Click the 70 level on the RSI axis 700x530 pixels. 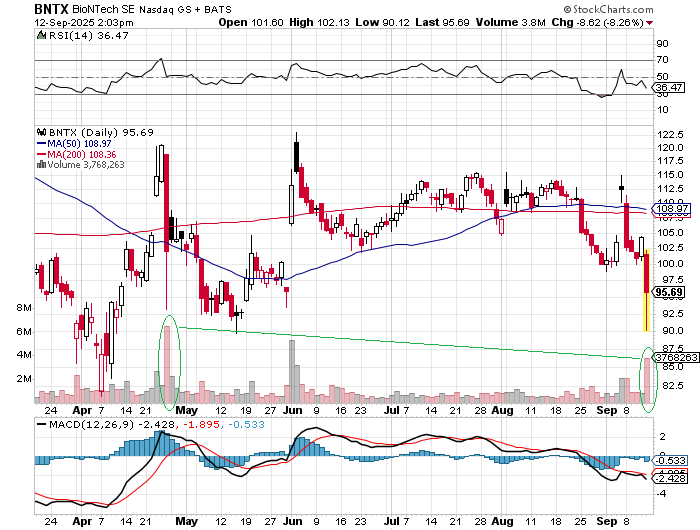pos(662,60)
